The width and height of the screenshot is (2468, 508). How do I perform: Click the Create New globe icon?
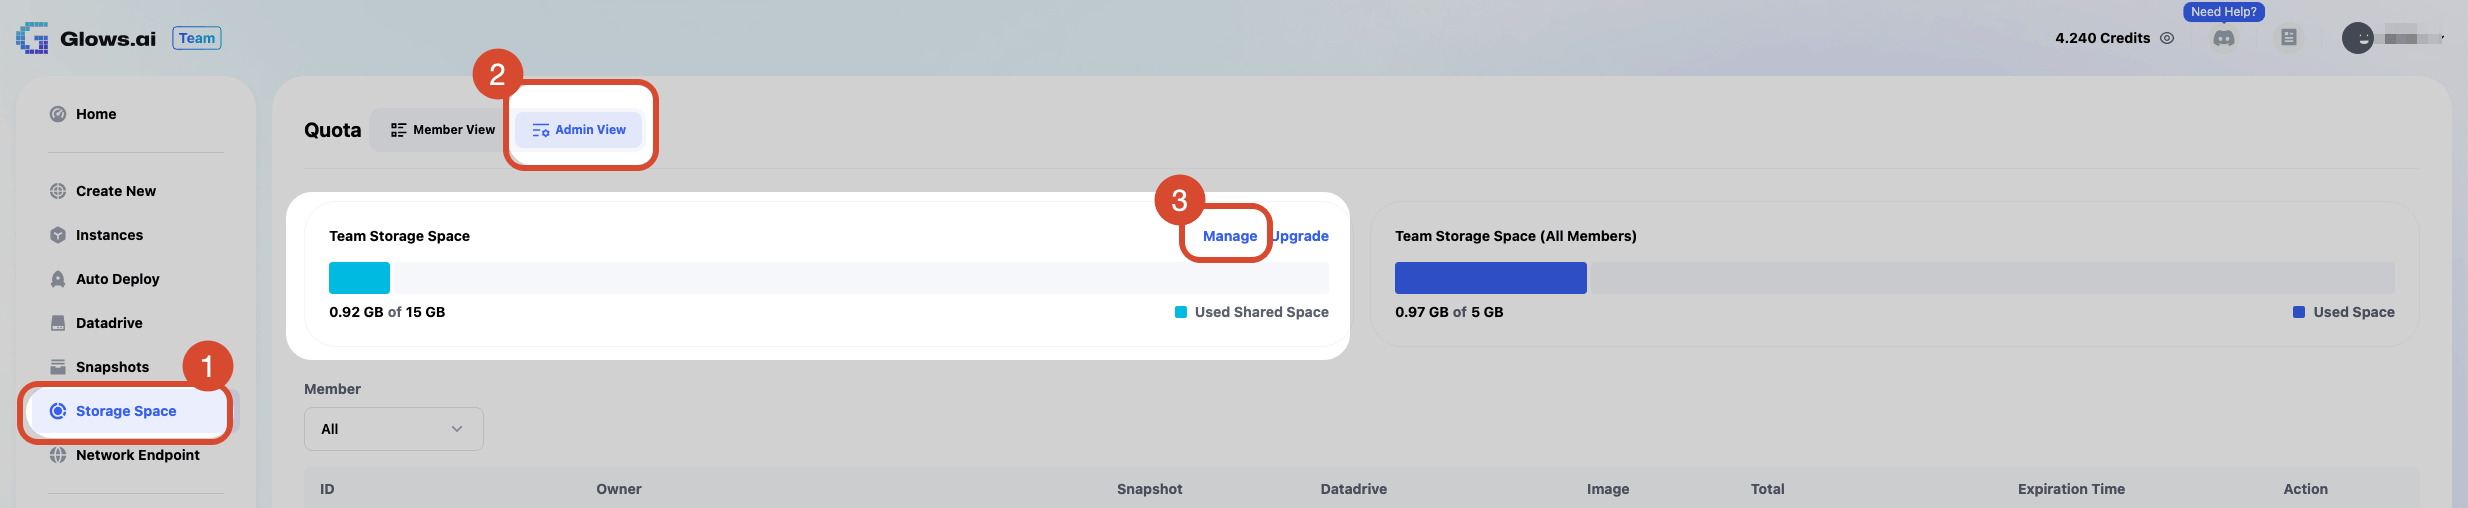(x=58, y=191)
